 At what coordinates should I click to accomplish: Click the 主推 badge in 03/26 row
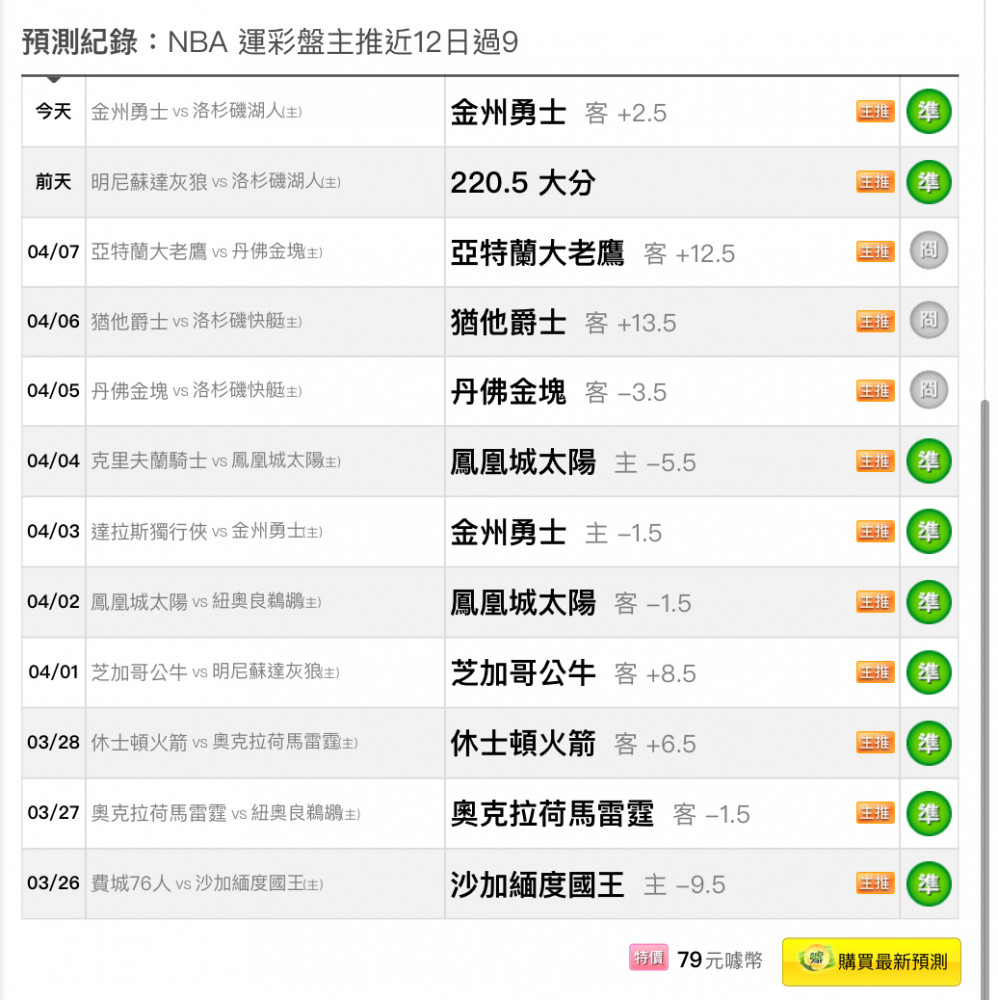tap(875, 883)
